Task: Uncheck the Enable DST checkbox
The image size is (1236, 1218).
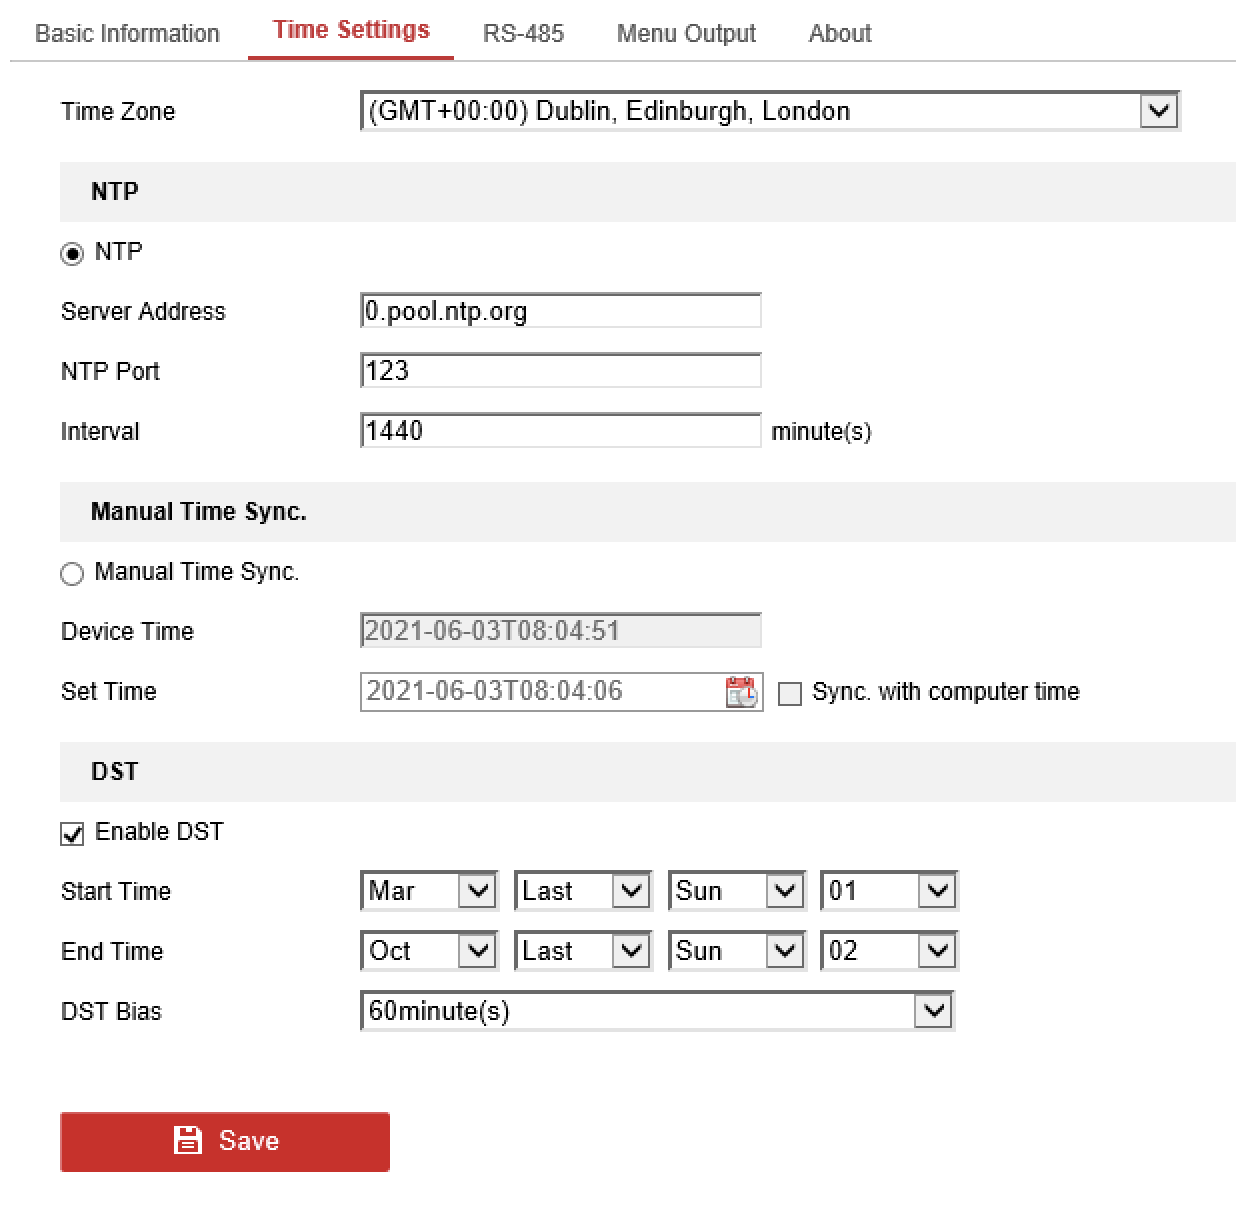Action: (72, 834)
